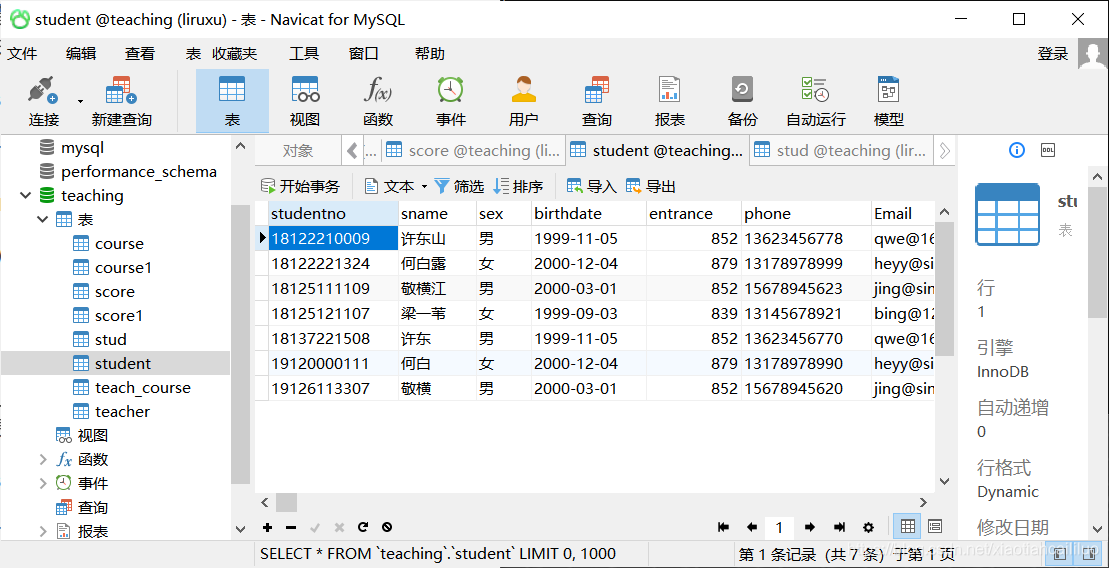Refresh the table data
The image size is (1109, 568).
[363, 527]
